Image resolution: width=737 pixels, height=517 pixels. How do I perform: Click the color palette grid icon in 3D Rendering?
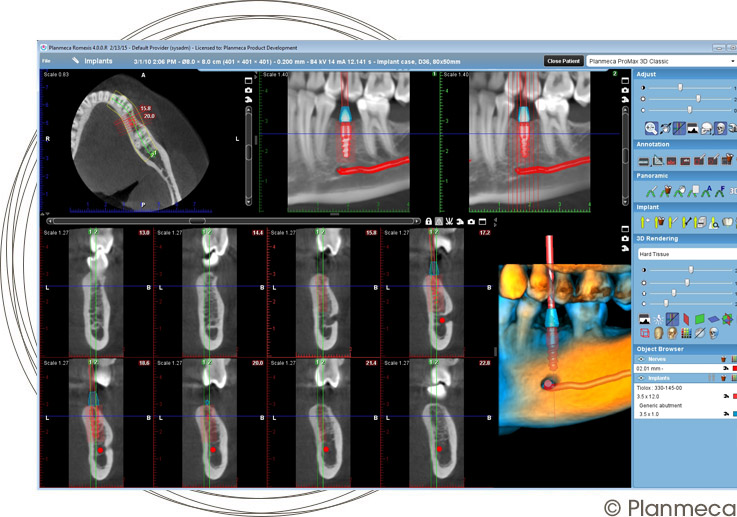click(686, 333)
